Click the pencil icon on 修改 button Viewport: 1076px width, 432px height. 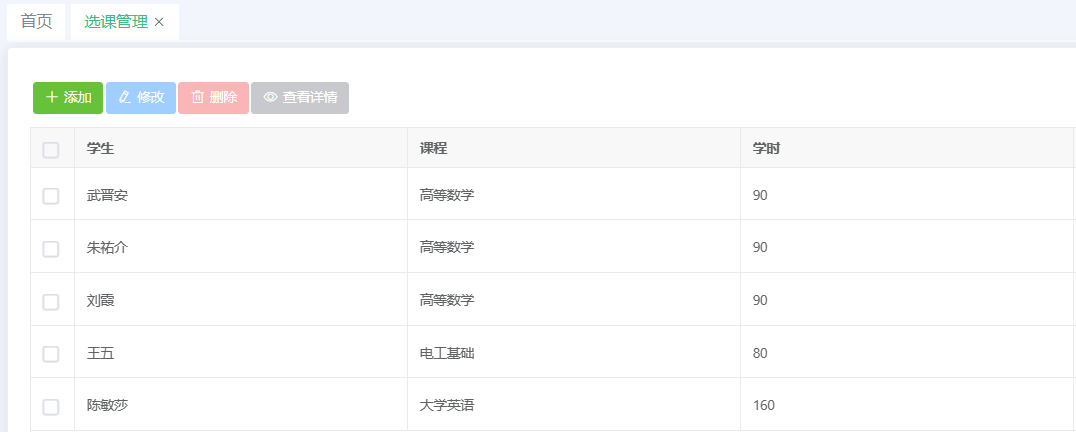click(125, 98)
